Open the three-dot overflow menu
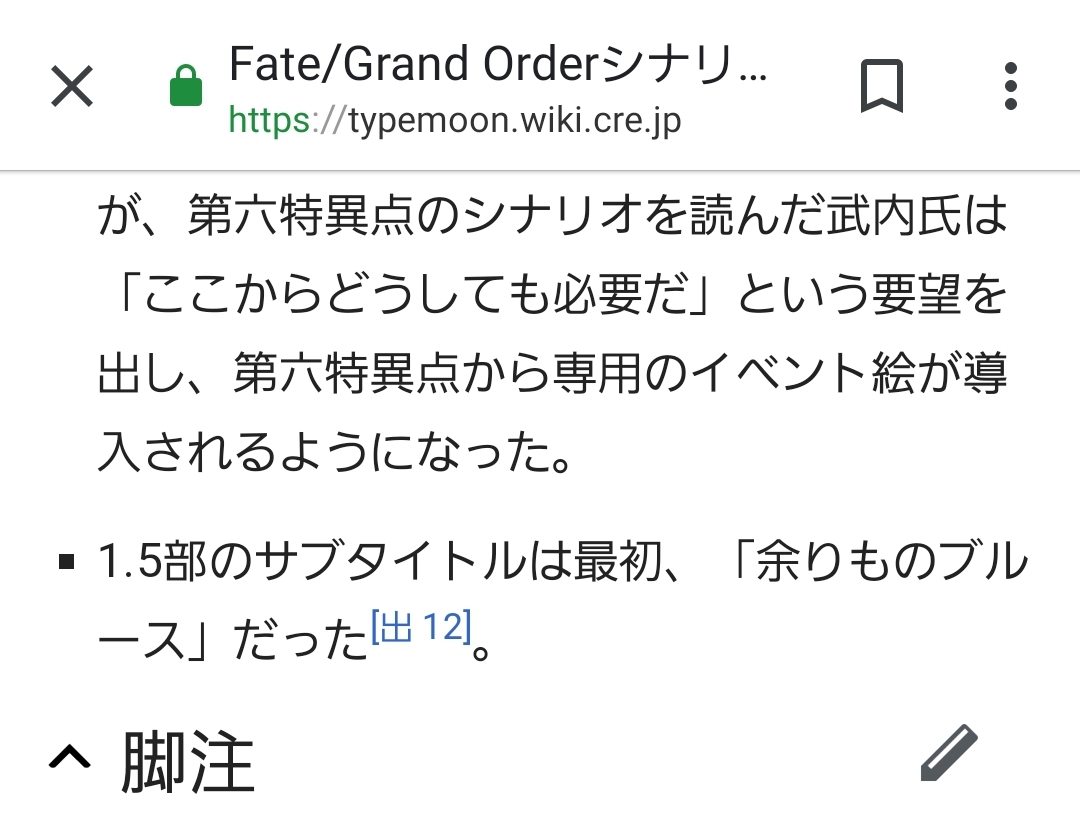Screen dimensions: 1080x836 click(x=1010, y=86)
